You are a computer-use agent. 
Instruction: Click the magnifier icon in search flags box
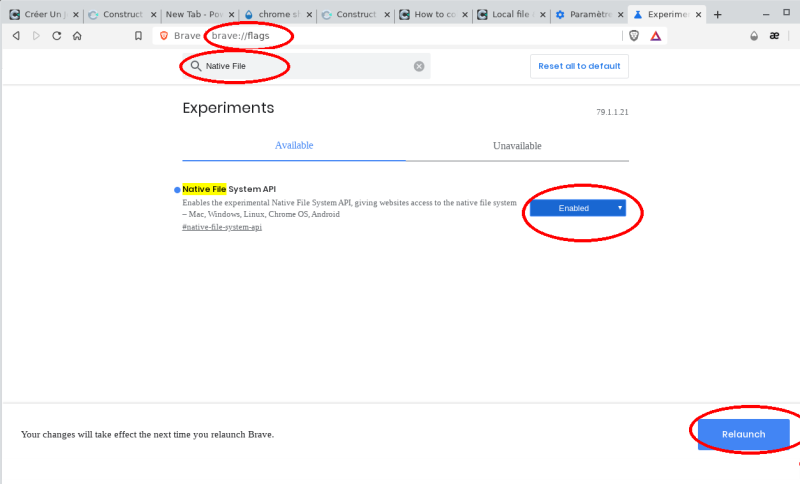pos(195,66)
